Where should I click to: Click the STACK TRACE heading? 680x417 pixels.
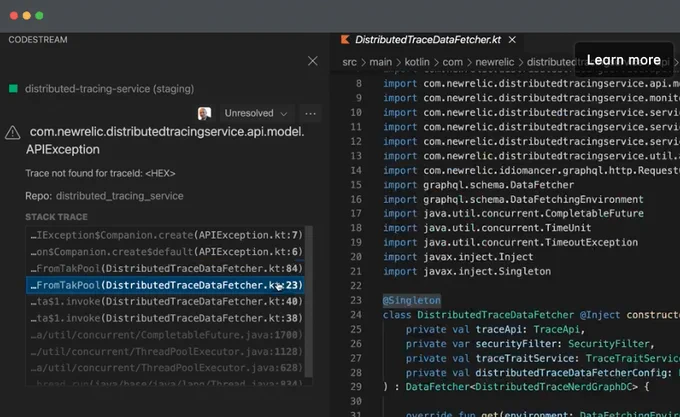[56, 217]
